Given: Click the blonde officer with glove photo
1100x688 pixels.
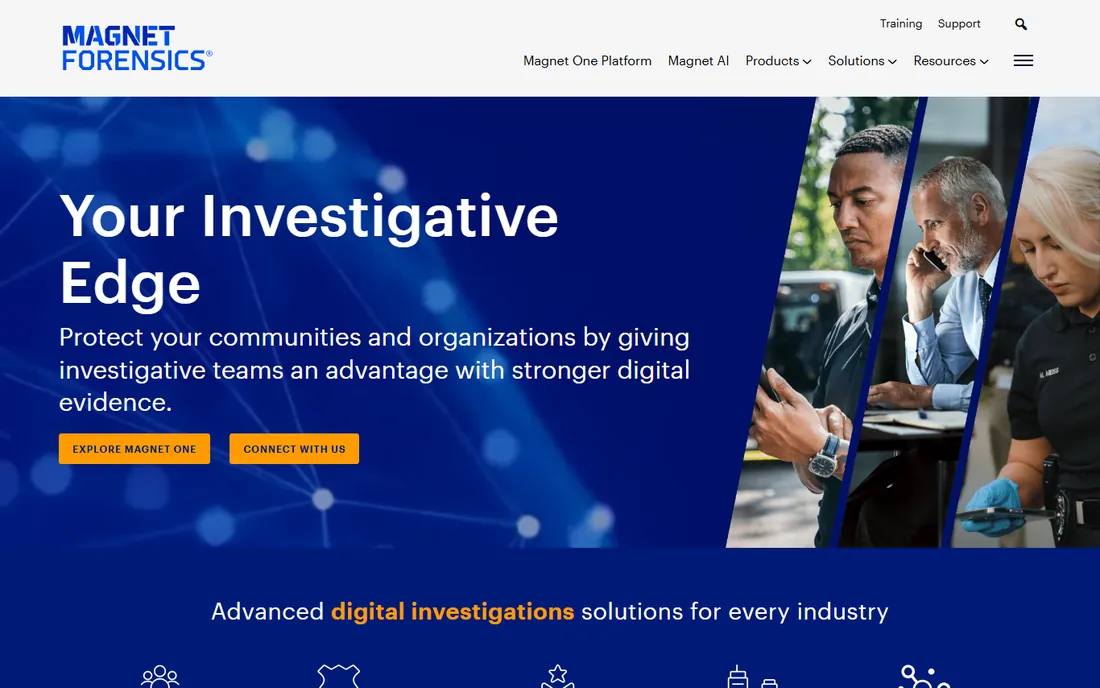Looking at the screenshot, I should click(1028, 323).
